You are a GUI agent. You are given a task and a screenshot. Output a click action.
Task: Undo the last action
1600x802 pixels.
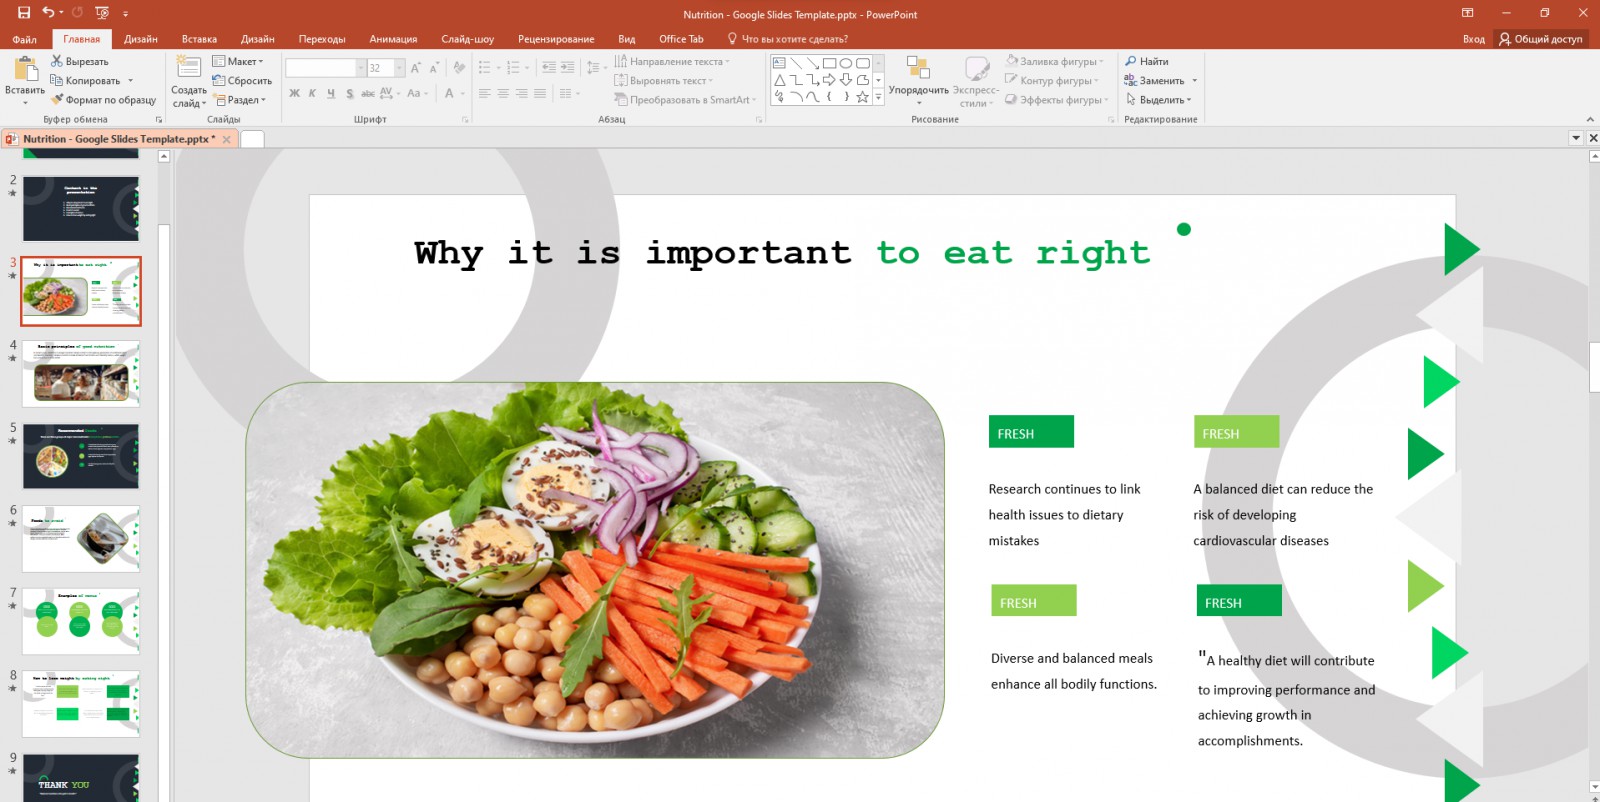(48, 13)
